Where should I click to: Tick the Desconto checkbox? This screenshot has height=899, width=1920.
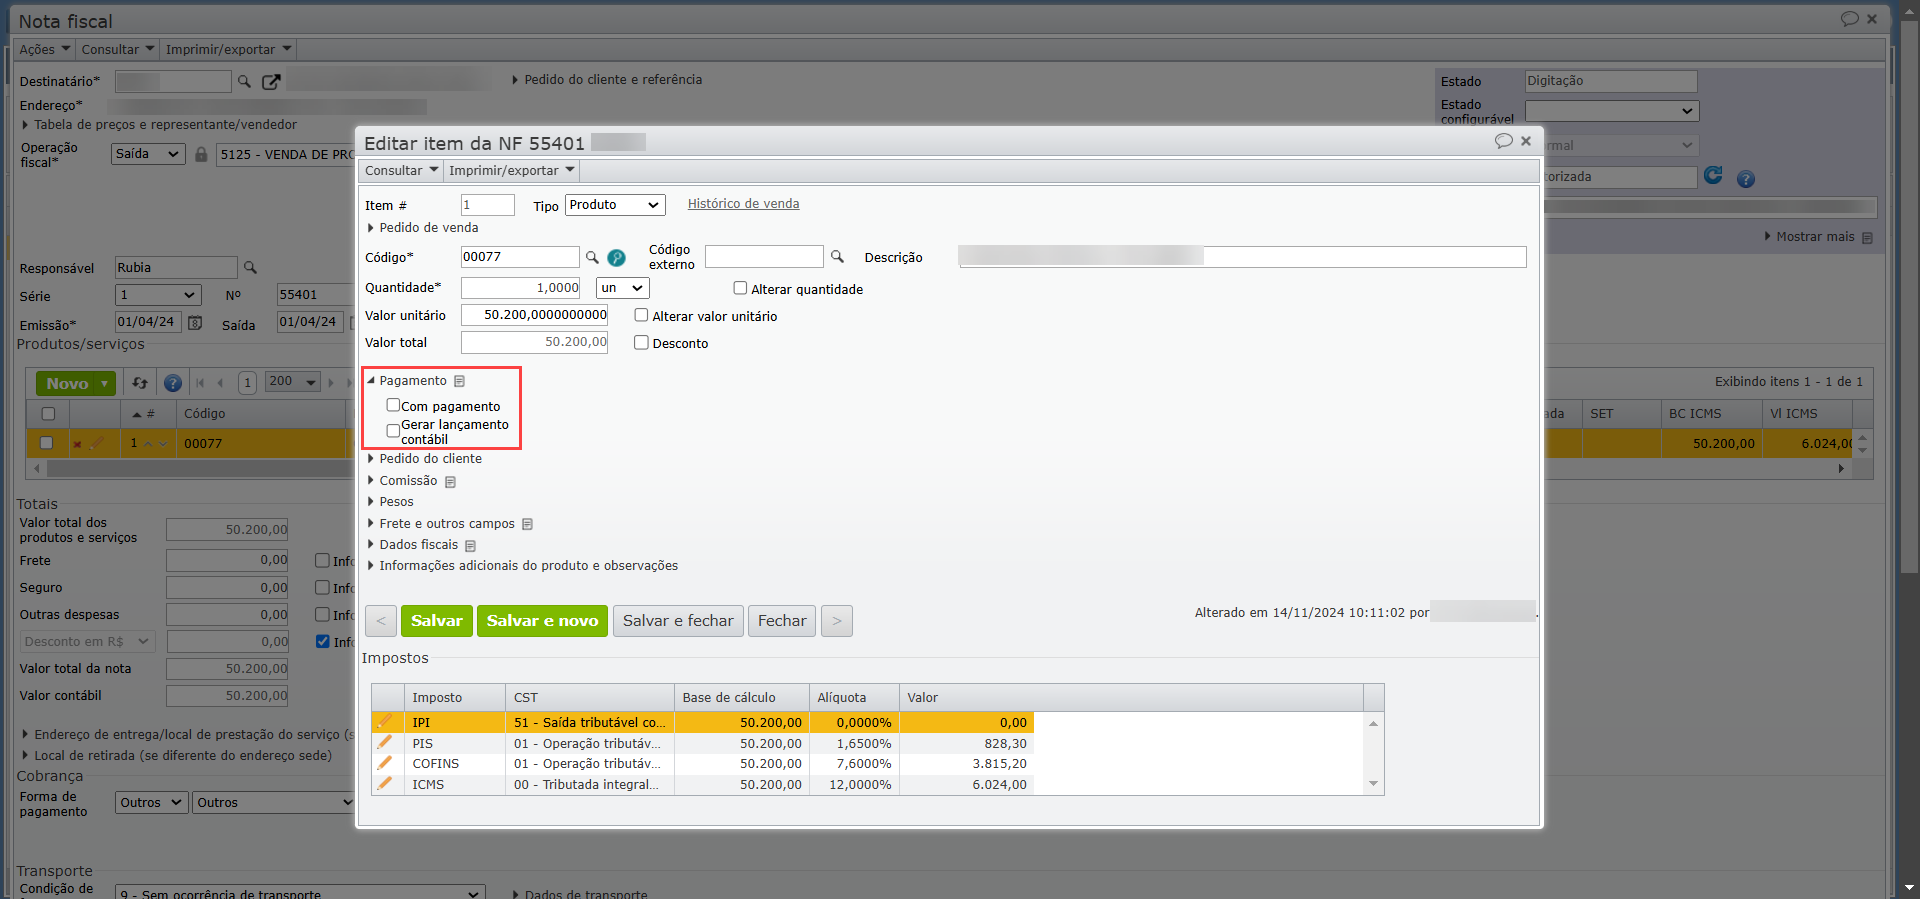click(x=641, y=342)
